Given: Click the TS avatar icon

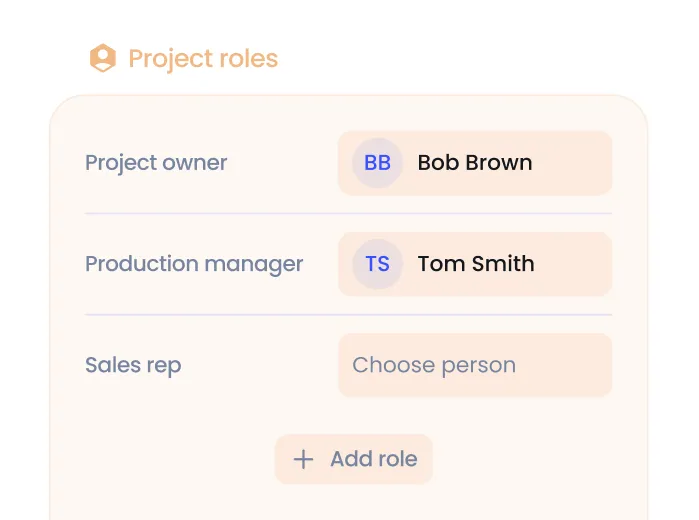Looking at the screenshot, I should click(377, 264).
